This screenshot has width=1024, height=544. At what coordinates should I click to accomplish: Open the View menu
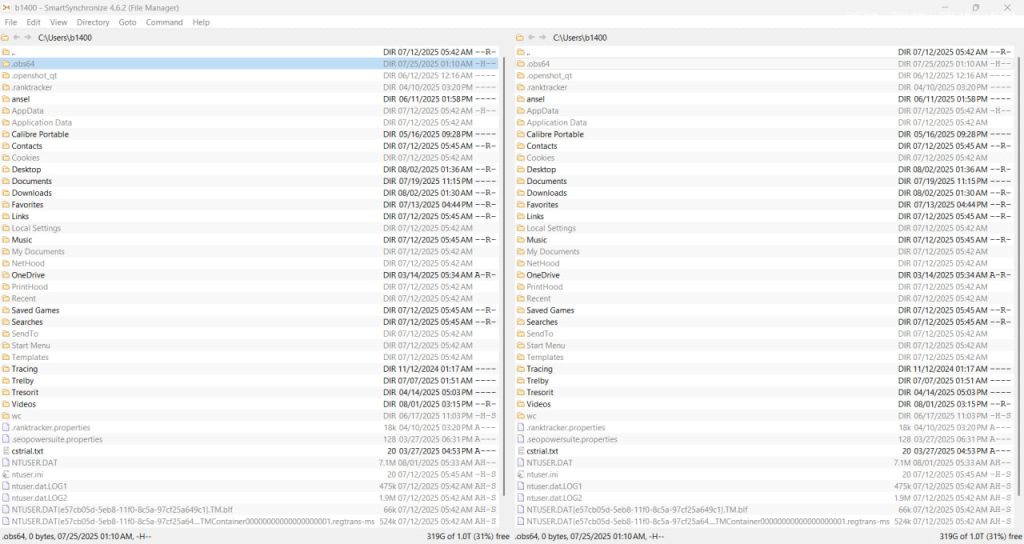[58, 22]
